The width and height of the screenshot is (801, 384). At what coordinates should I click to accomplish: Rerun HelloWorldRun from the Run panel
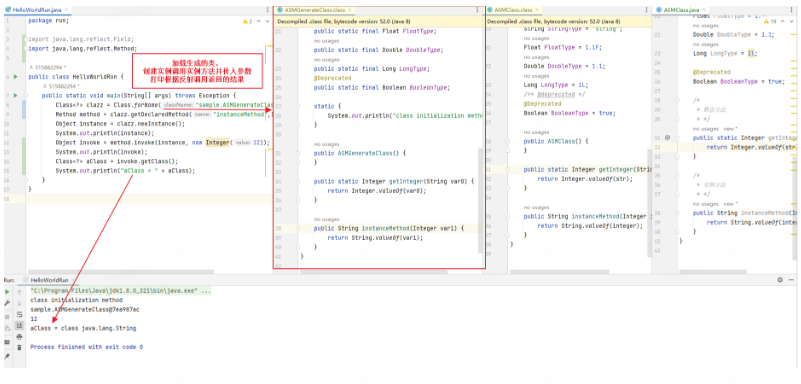pyautogui.click(x=7, y=292)
